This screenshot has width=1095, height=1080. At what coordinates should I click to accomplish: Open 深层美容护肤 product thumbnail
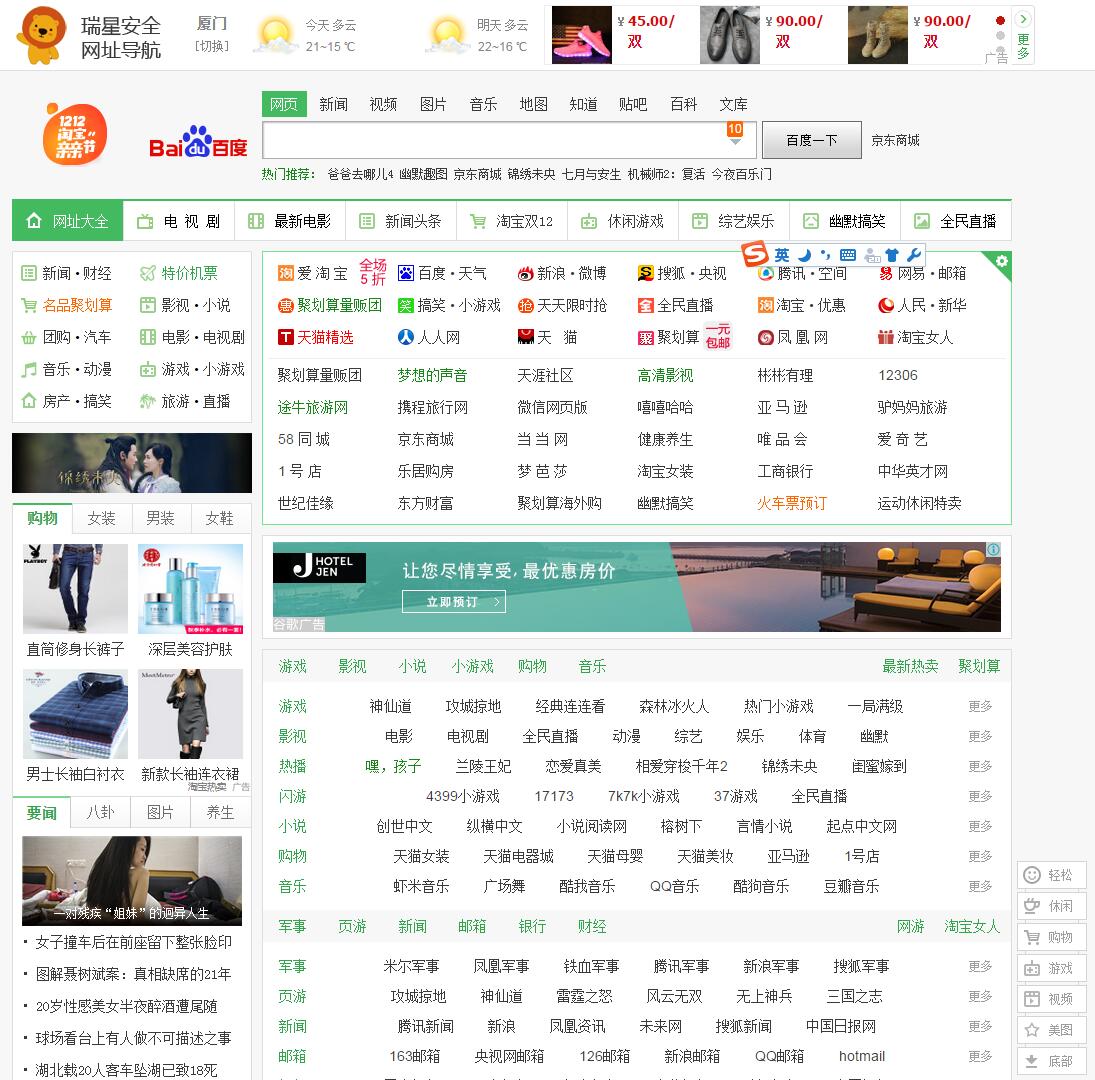pyautogui.click(x=191, y=589)
